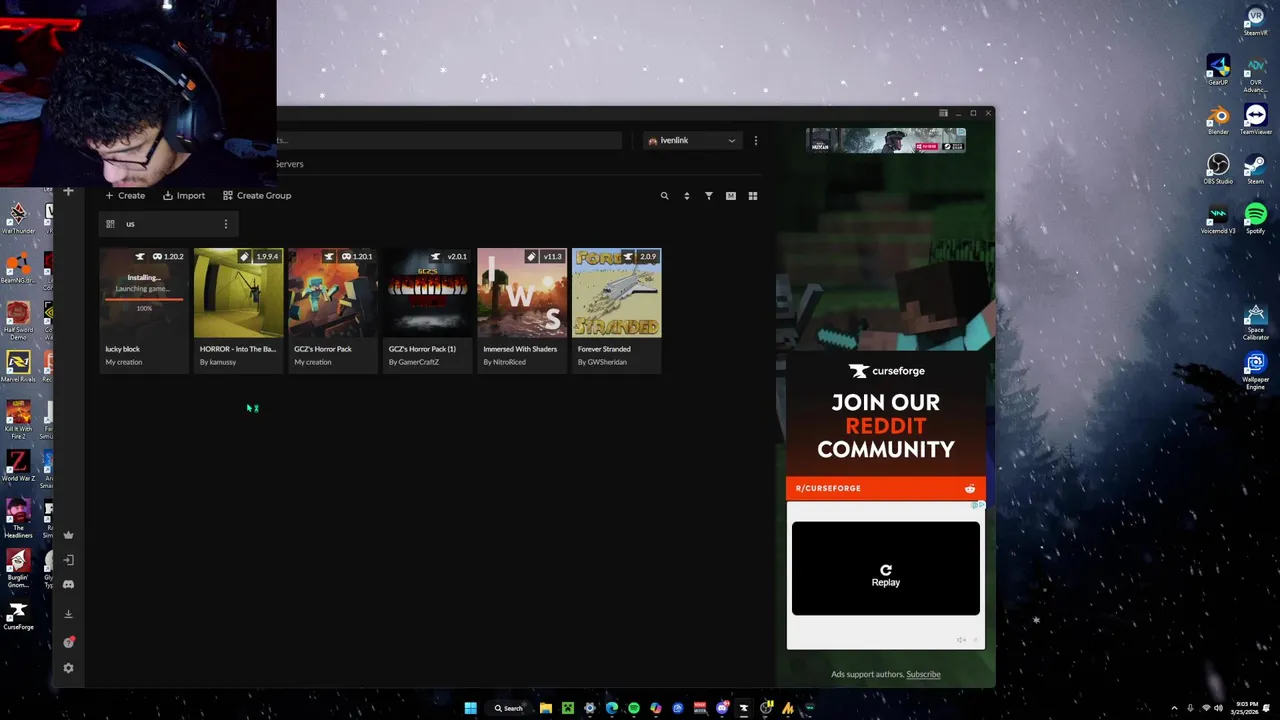This screenshot has height=720, width=1280.
Task: Click Create to make new profile
Action: 125,196
